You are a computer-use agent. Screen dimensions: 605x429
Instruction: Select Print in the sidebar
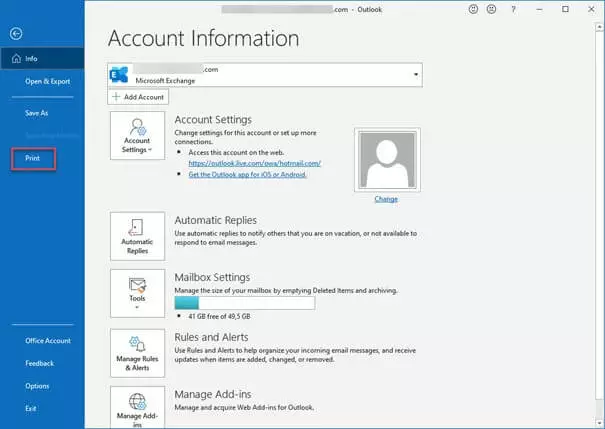(33, 159)
